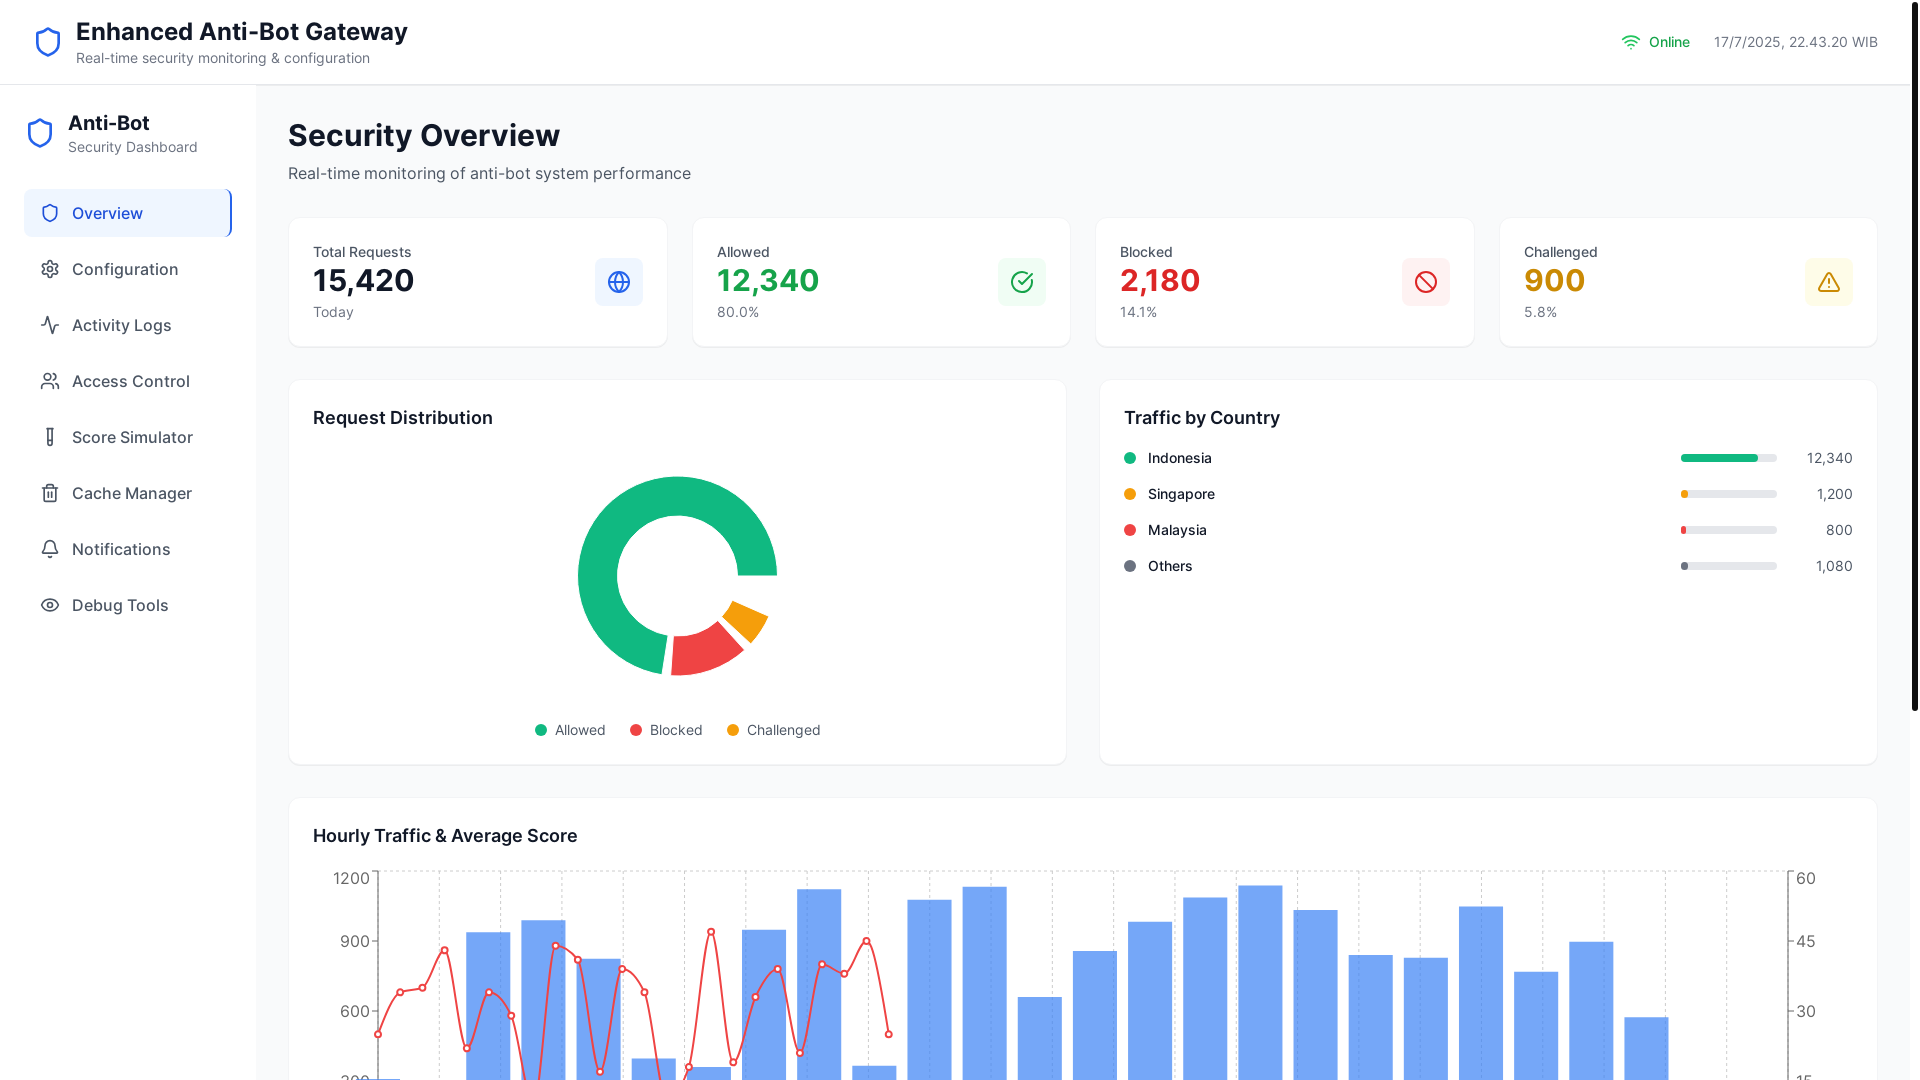Click the Cache Manager trash icon
The image size is (1920, 1080).
point(50,493)
